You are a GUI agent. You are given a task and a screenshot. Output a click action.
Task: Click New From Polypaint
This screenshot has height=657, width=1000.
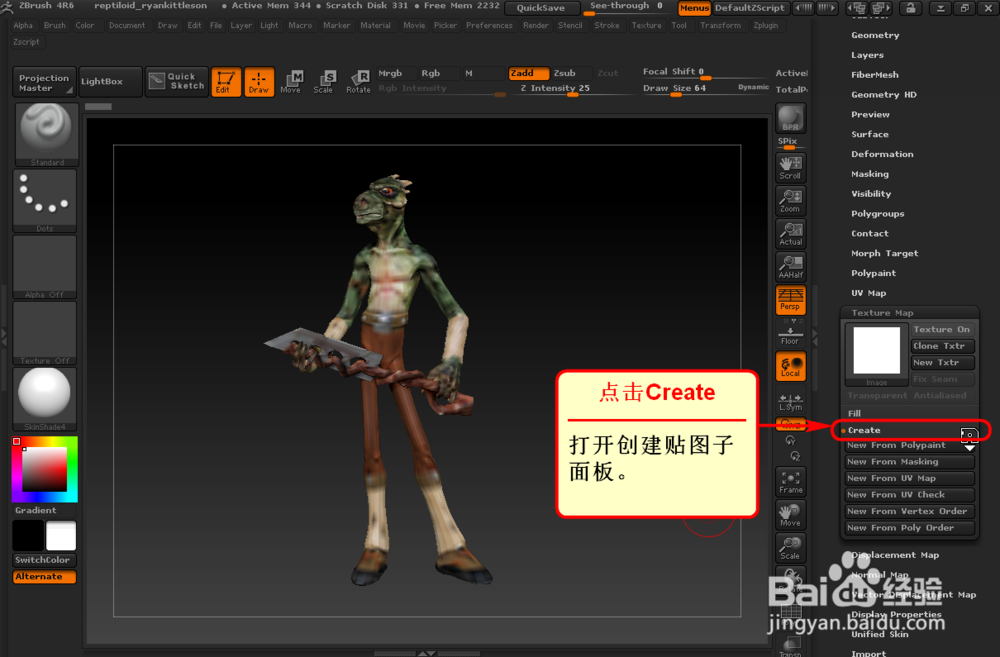pyautogui.click(x=909, y=445)
